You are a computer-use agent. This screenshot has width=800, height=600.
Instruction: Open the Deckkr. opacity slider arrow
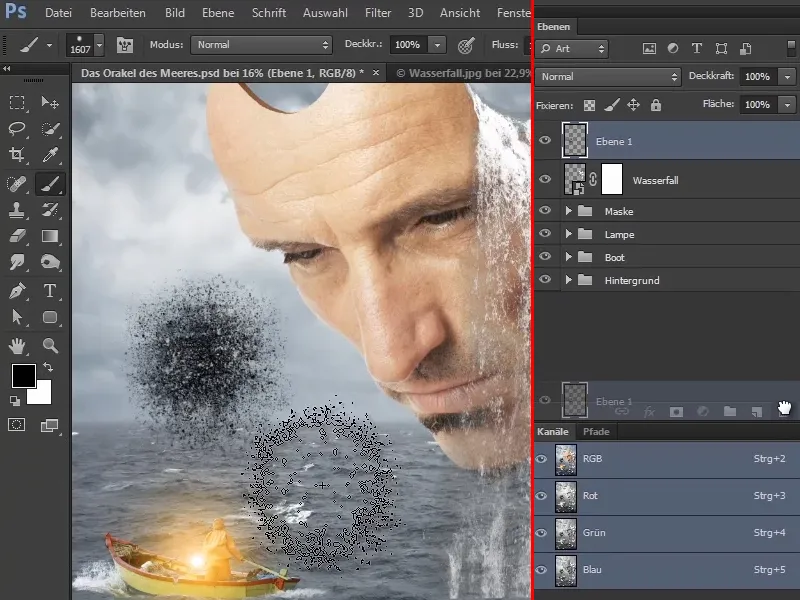pyautogui.click(x=437, y=45)
